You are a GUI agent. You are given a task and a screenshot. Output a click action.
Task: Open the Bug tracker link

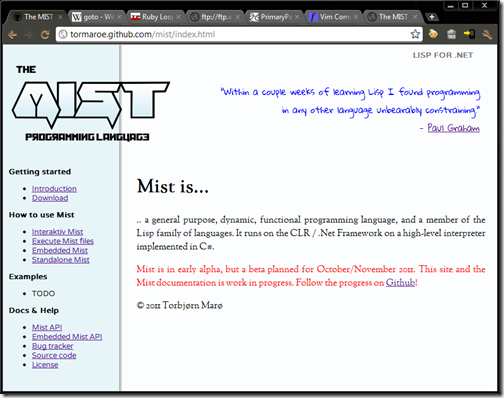[x=53, y=346]
